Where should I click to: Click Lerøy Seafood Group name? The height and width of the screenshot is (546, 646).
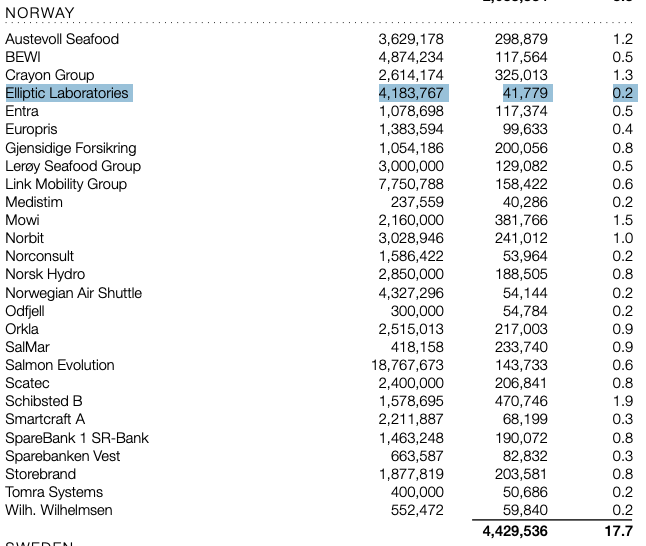[73, 166]
